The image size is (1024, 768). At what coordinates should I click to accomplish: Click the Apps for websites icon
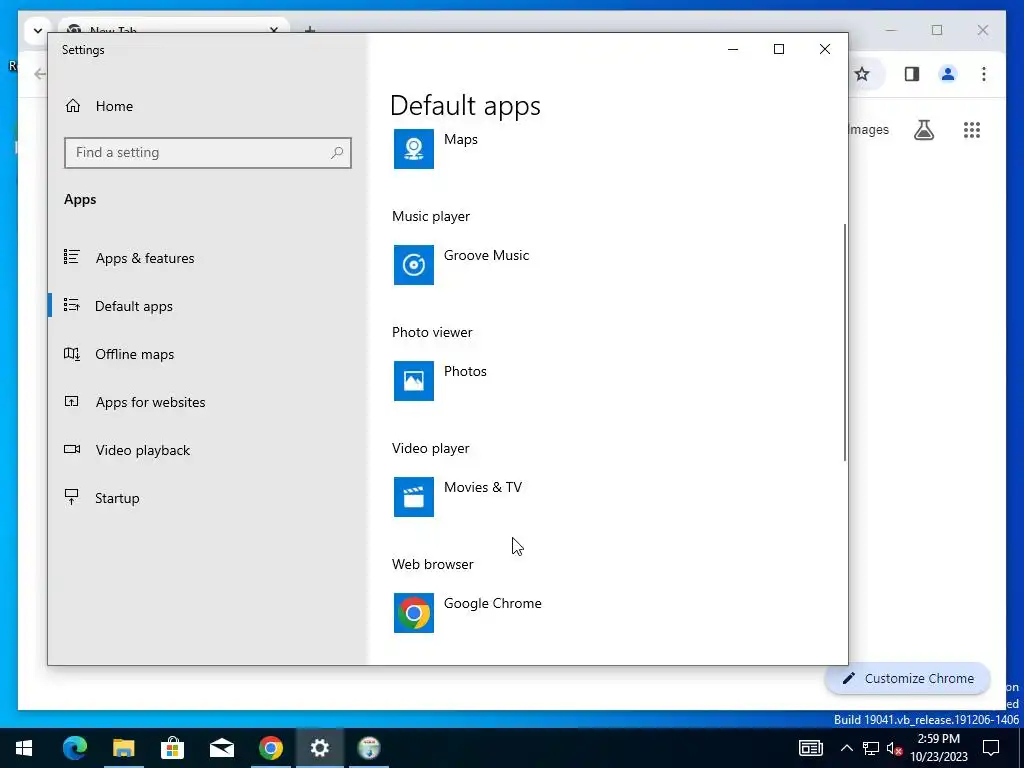[72, 401]
